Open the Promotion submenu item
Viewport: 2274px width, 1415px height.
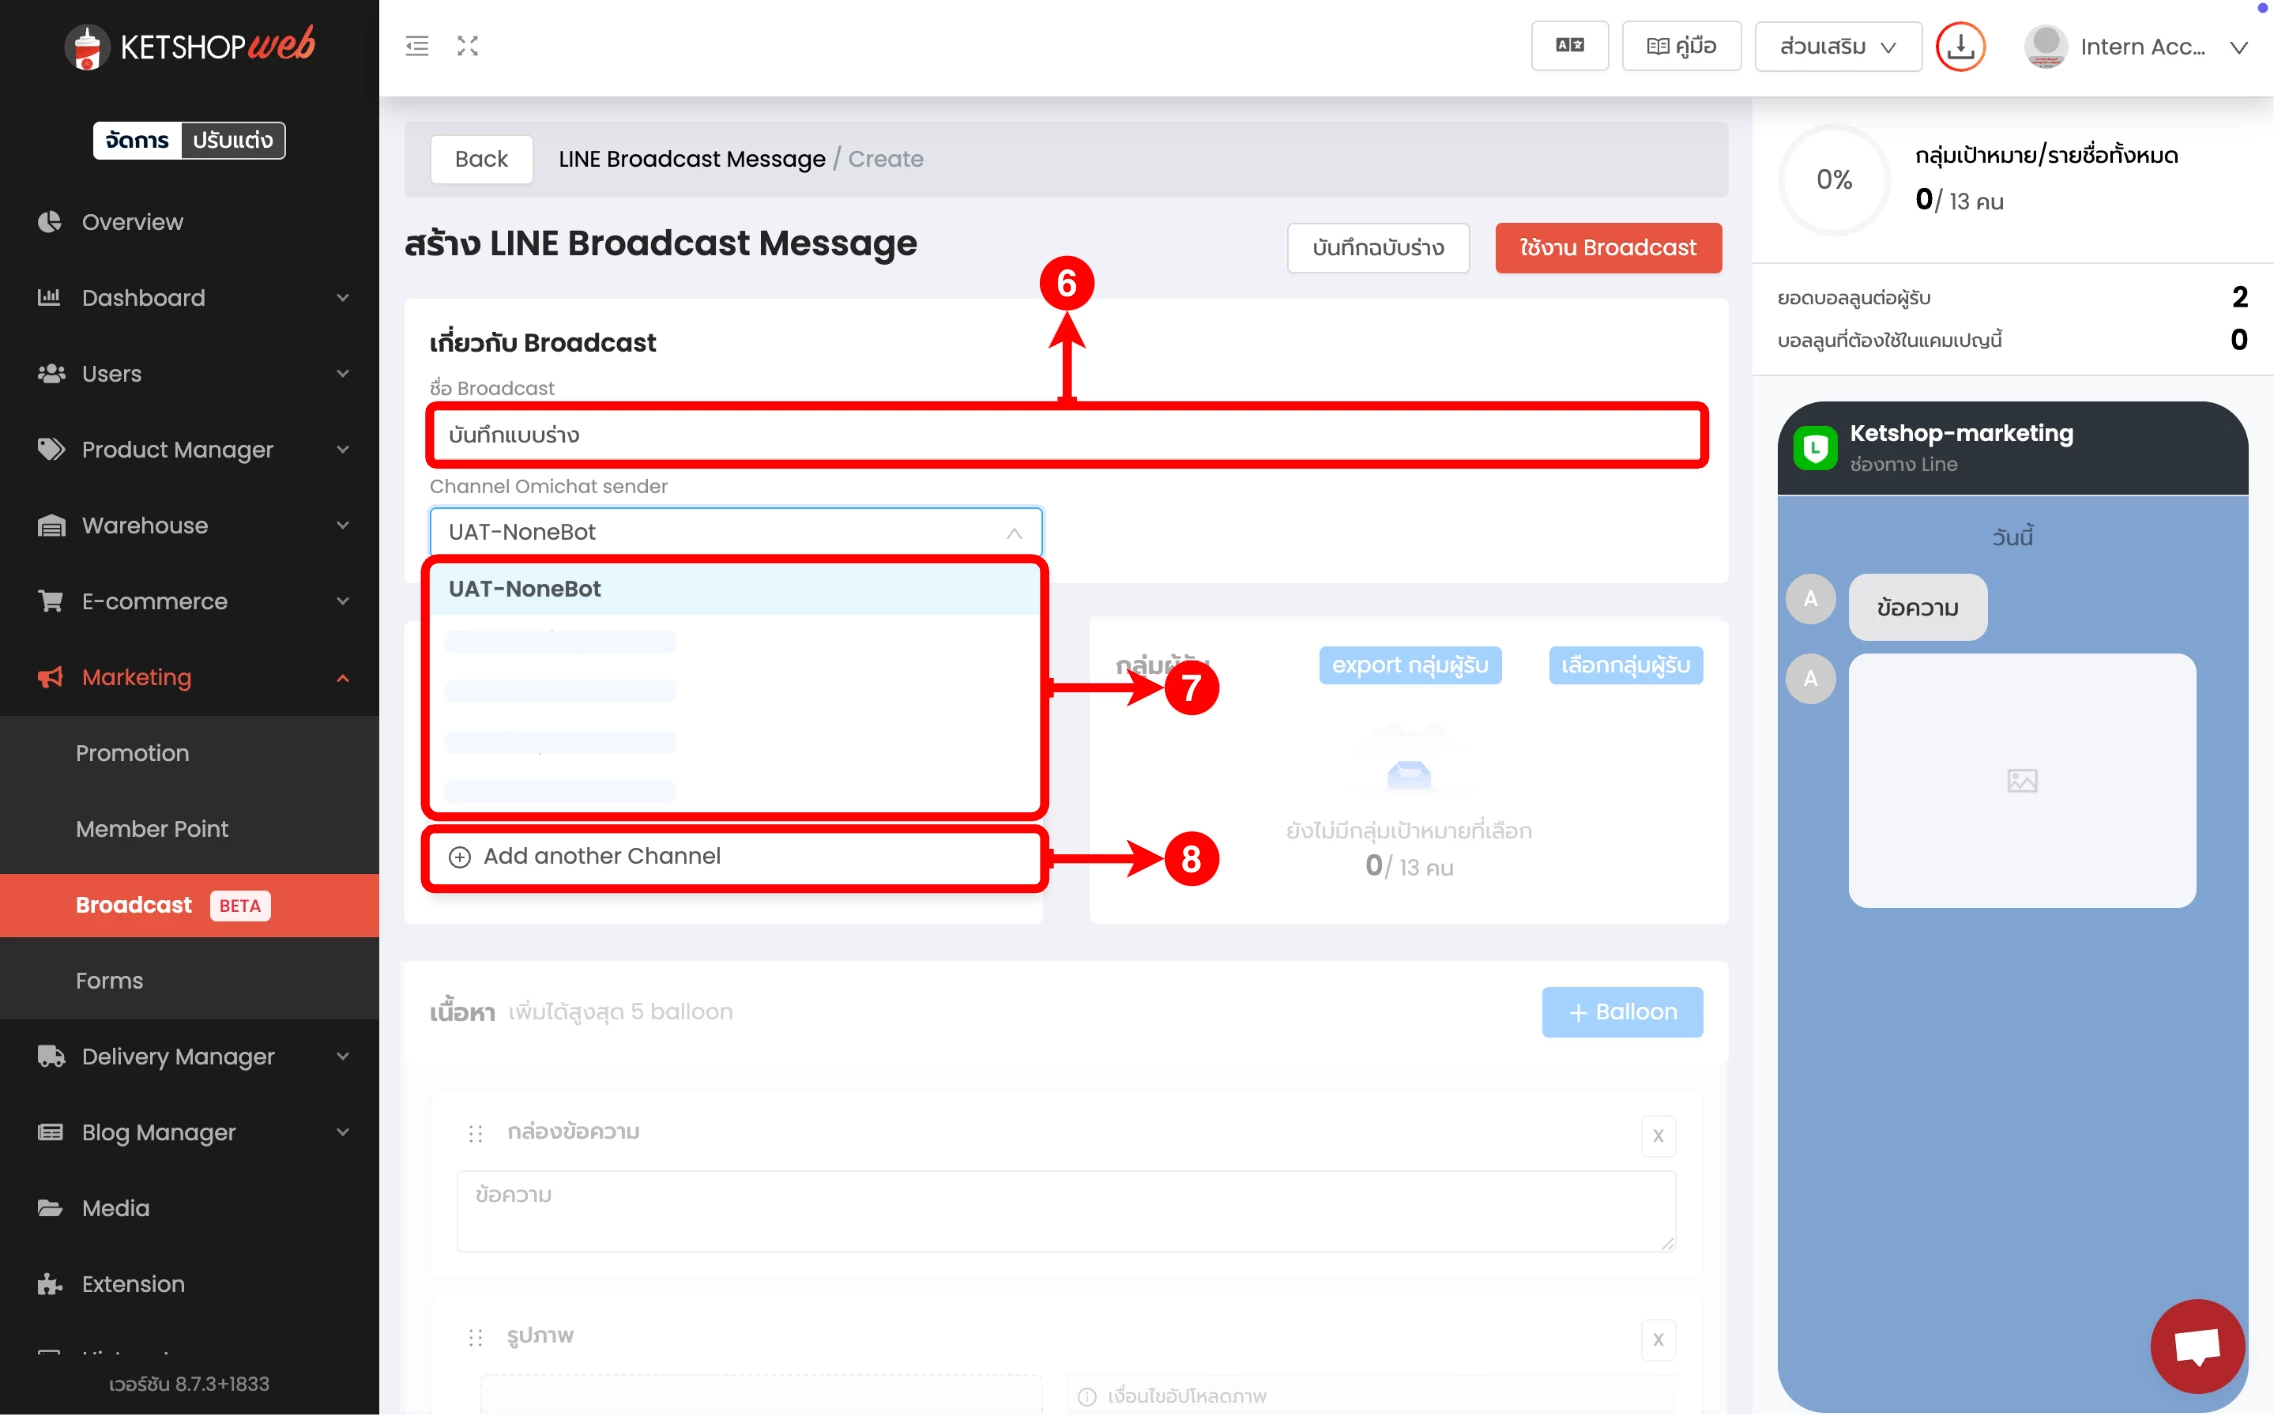tap(132, 753)
